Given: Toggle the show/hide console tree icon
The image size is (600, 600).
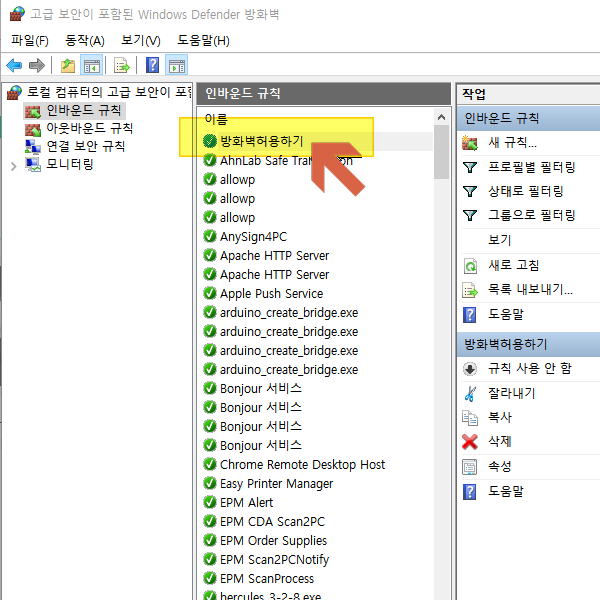Looking at the screenshot, I should pos(91,65).
